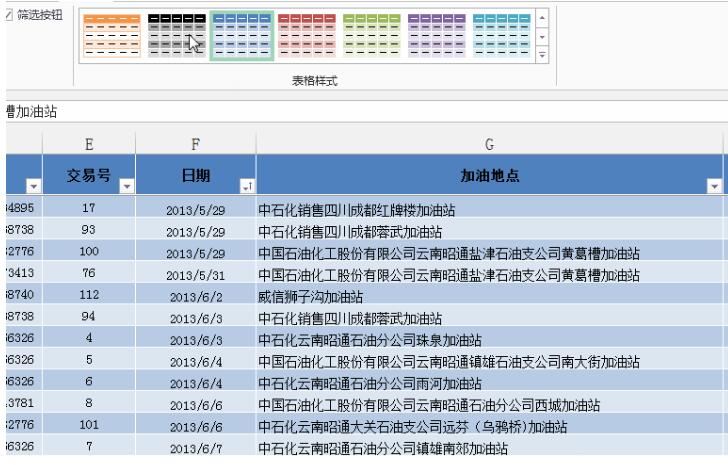Apply the orange table style
The image size is (728, 465).
(x=110, y=33)
